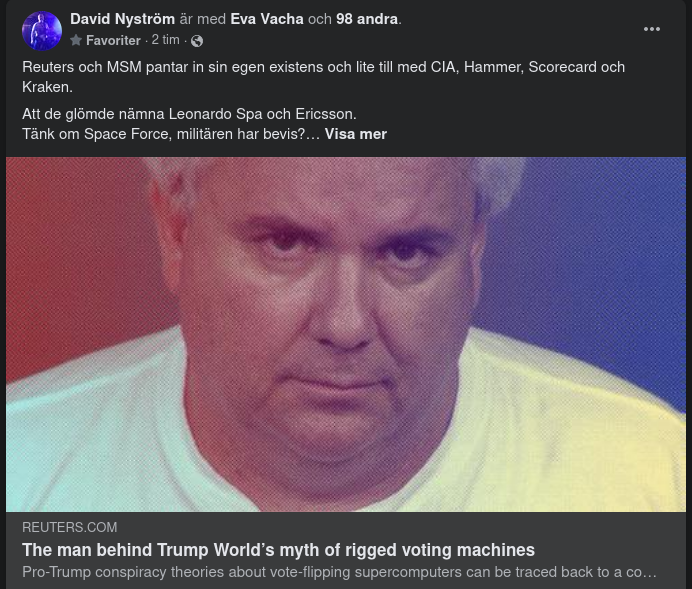Click the blue background area of article image
The width and height of the screenshot is (692, 589).
pyautogui.click(x=596, y=265)
